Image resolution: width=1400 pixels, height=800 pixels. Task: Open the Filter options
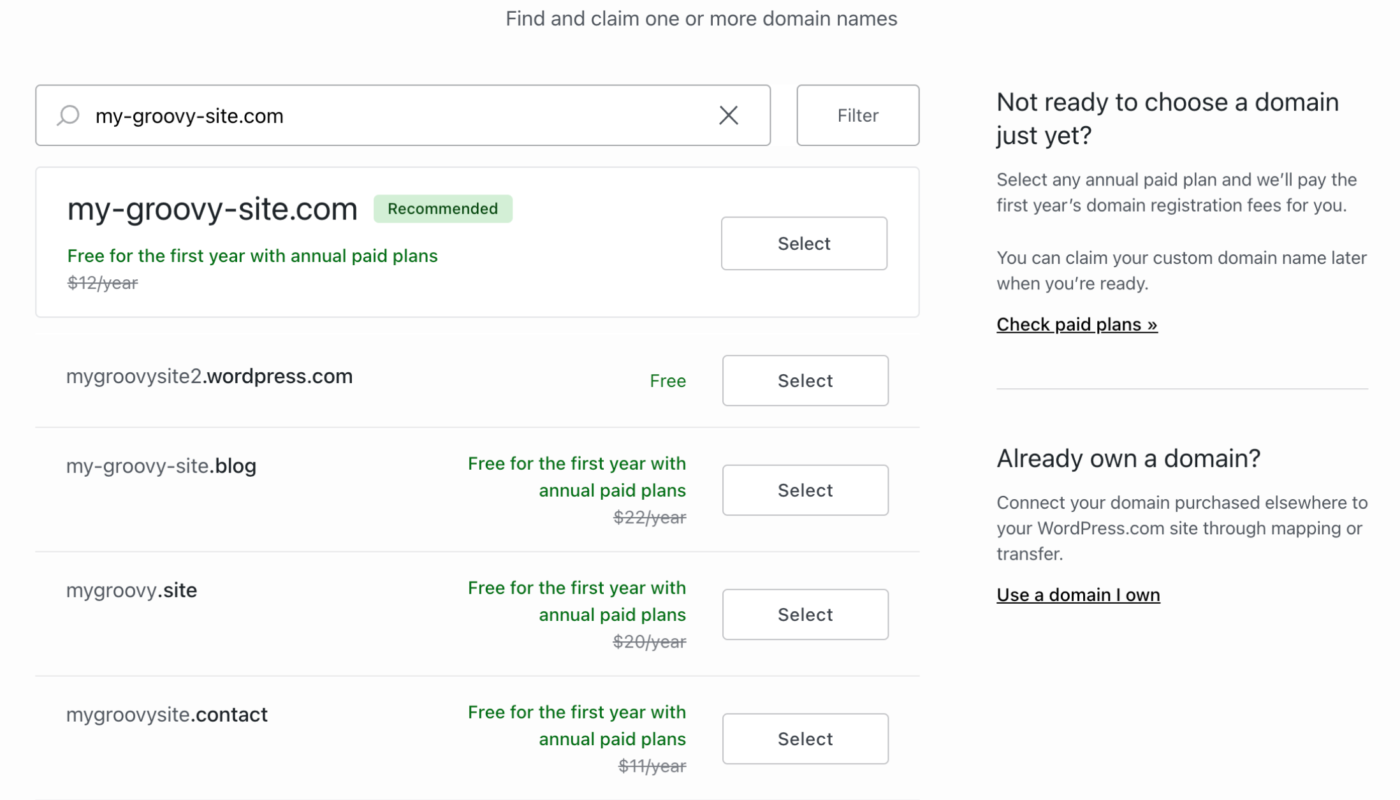(x=857, y=115)
